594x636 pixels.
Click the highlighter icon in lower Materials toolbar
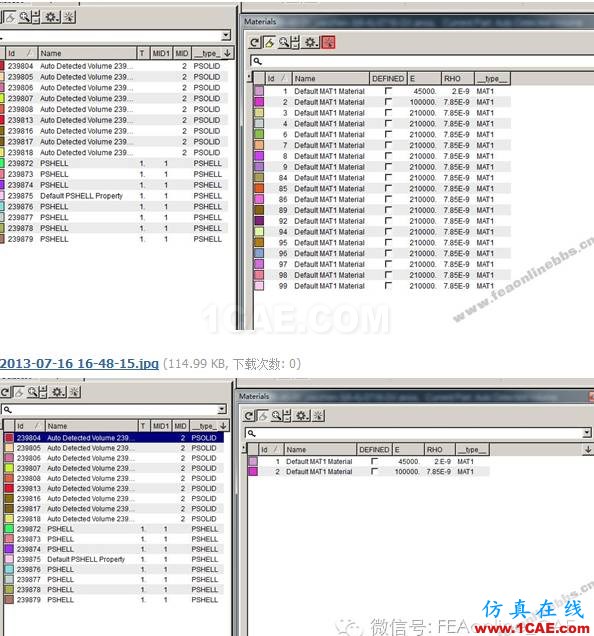click(263, 416)
